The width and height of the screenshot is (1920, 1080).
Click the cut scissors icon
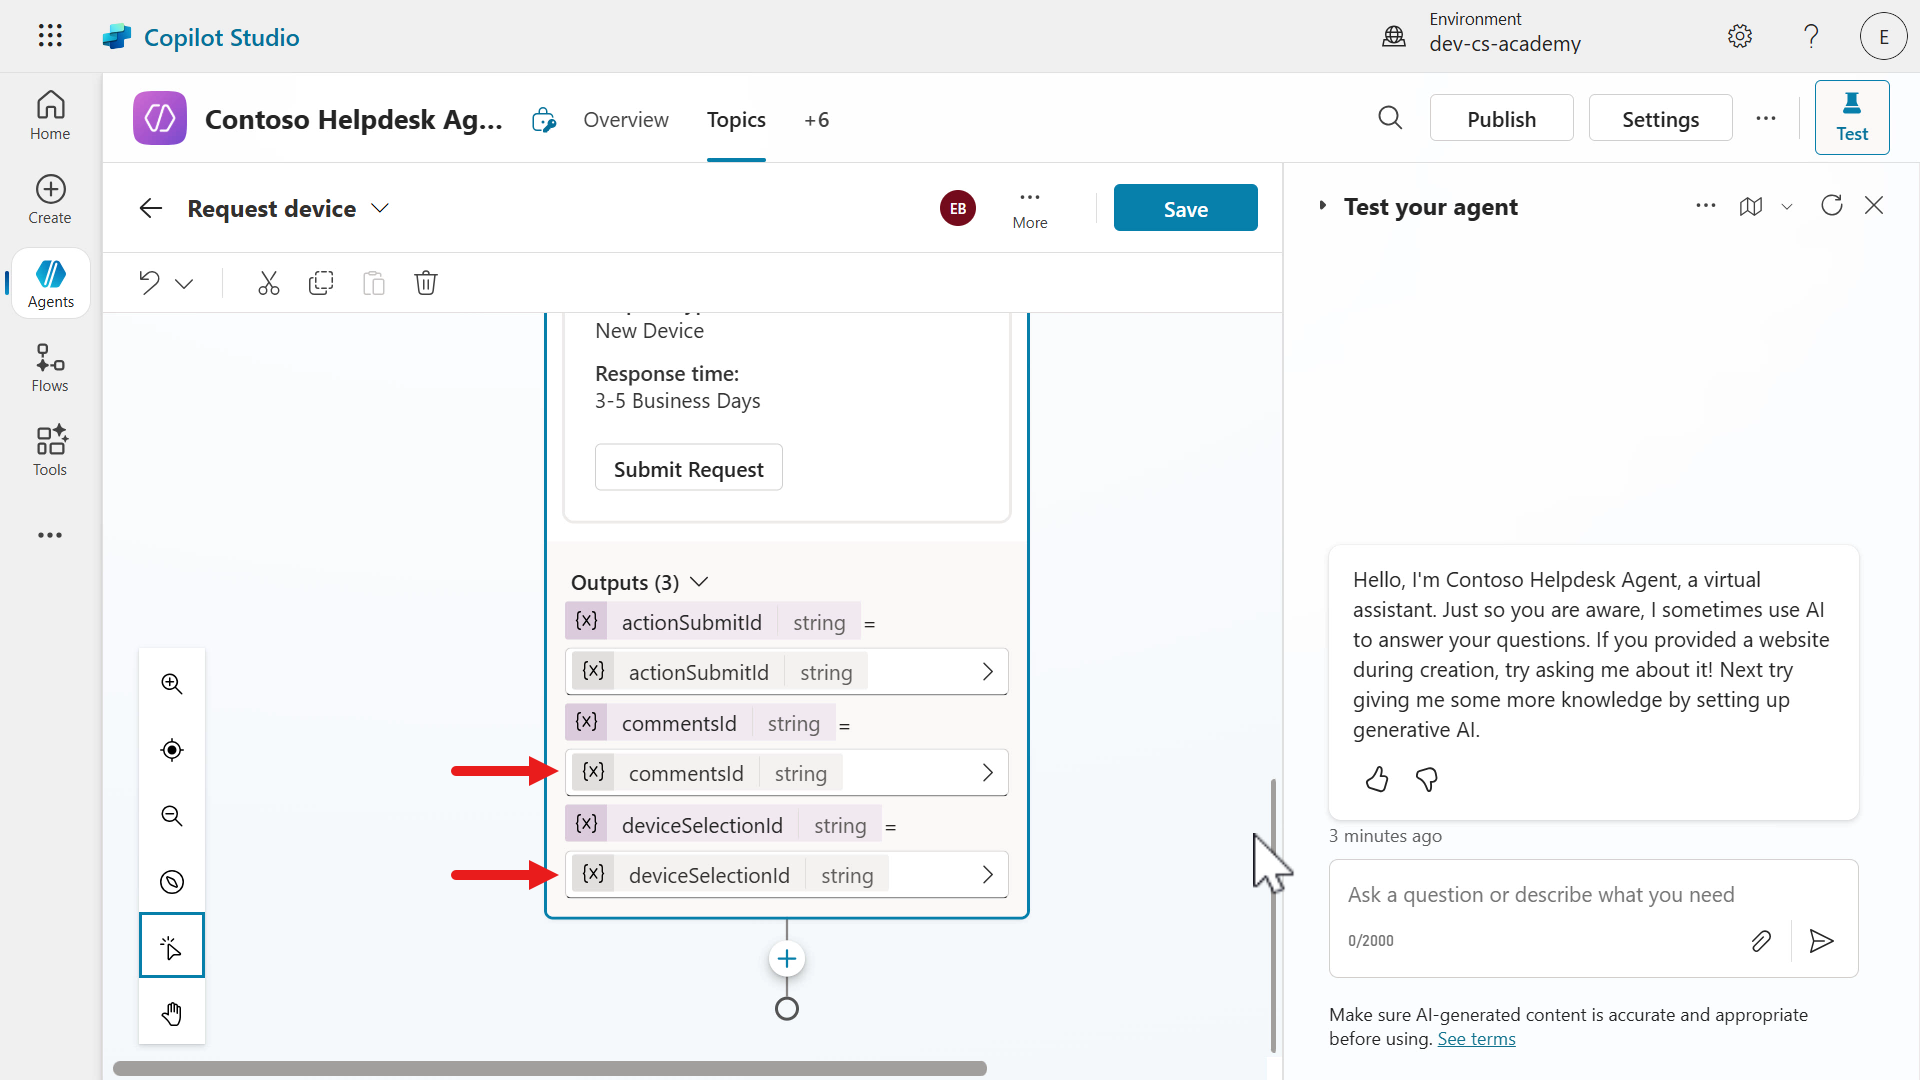(268, 283)
